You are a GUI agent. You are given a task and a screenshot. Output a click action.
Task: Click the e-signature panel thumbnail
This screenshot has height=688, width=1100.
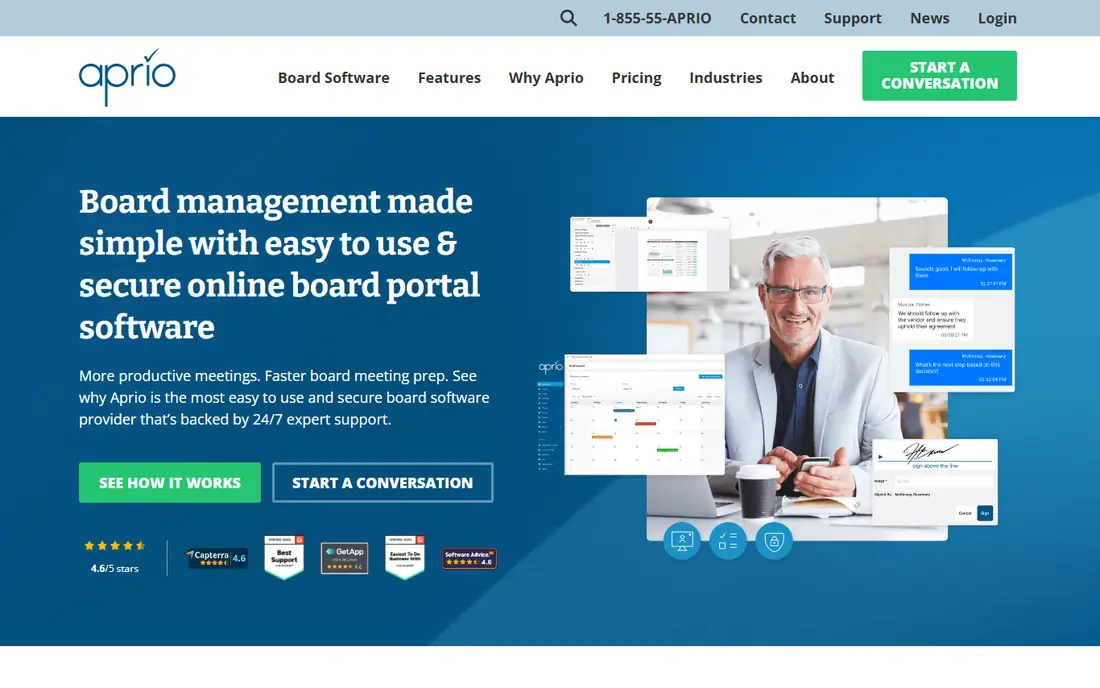click(934, 483)
